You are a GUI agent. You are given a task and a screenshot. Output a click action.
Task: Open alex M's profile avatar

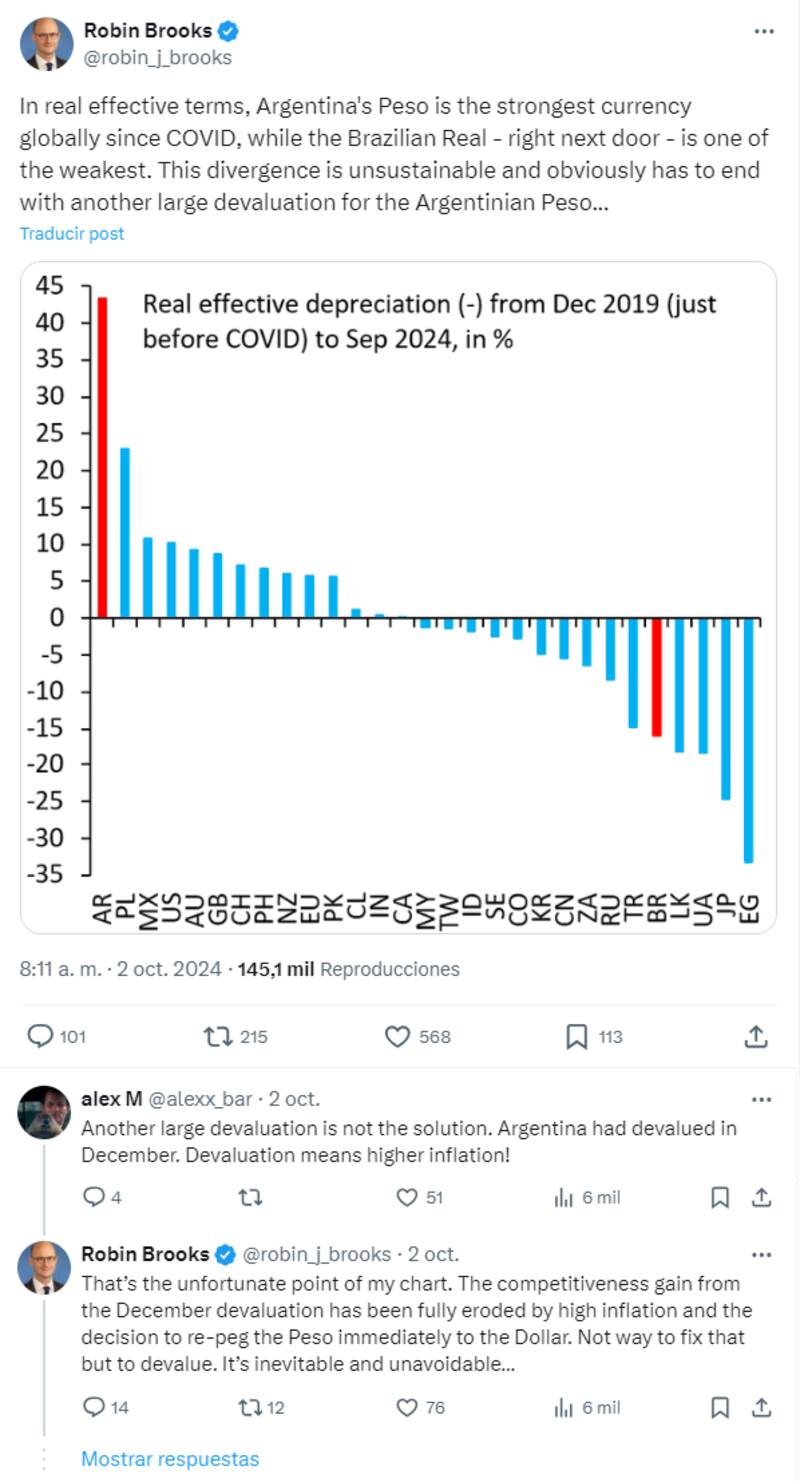click(x=44, y=1111)
